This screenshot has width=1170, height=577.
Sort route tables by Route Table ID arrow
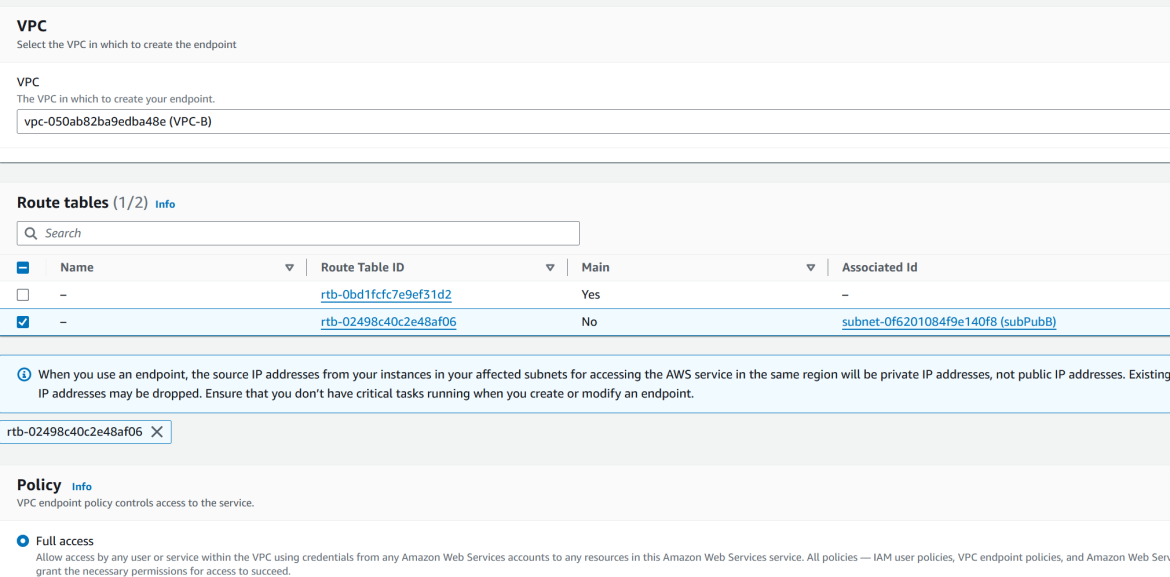(x=550, y=267)
